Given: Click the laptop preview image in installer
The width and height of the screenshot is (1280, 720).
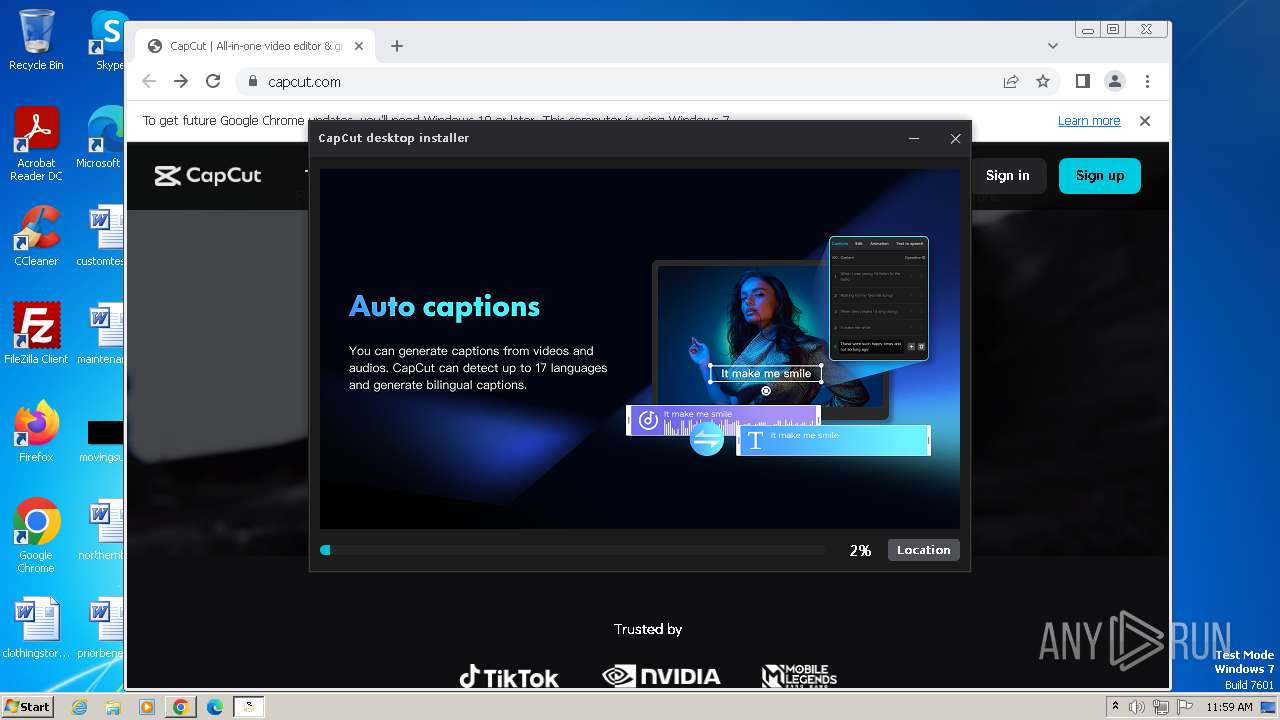Looking at the screenshot, I should click(770, 340).
